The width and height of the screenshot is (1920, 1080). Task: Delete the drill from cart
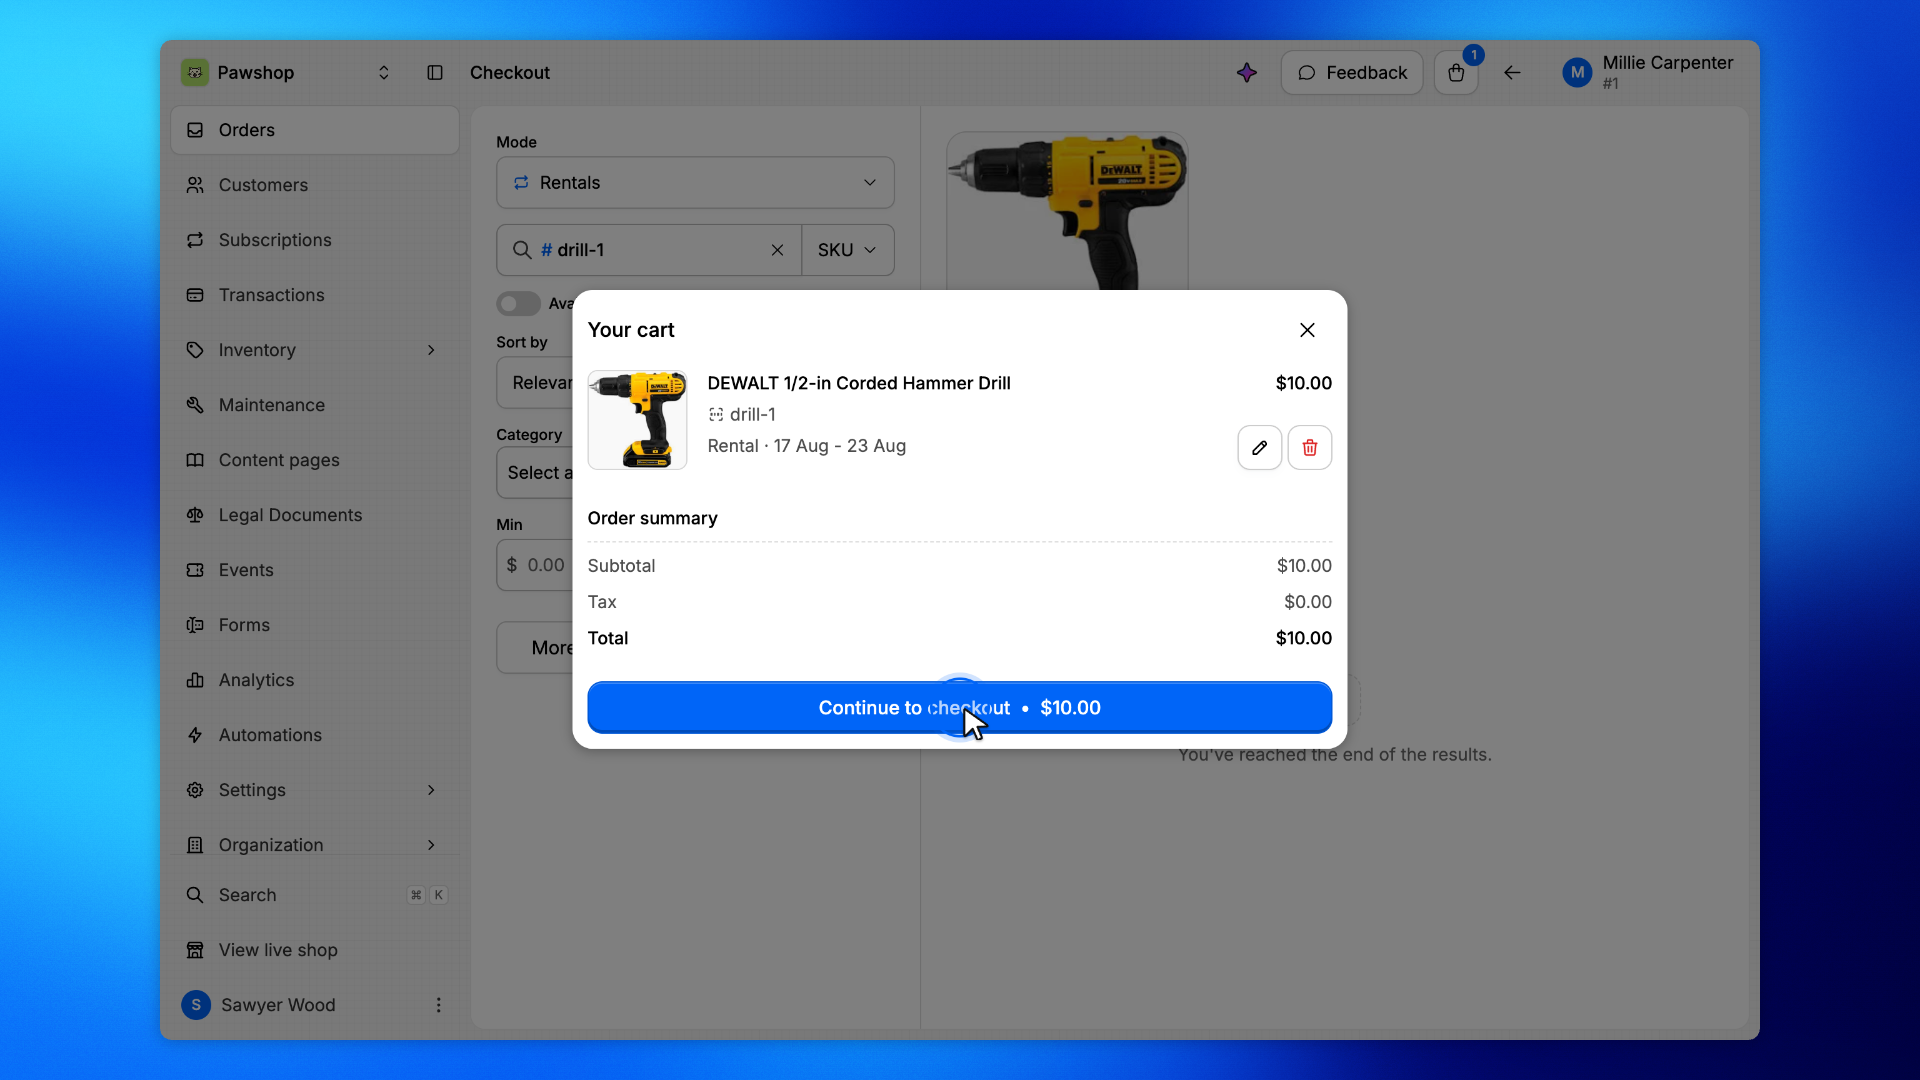1309,447
